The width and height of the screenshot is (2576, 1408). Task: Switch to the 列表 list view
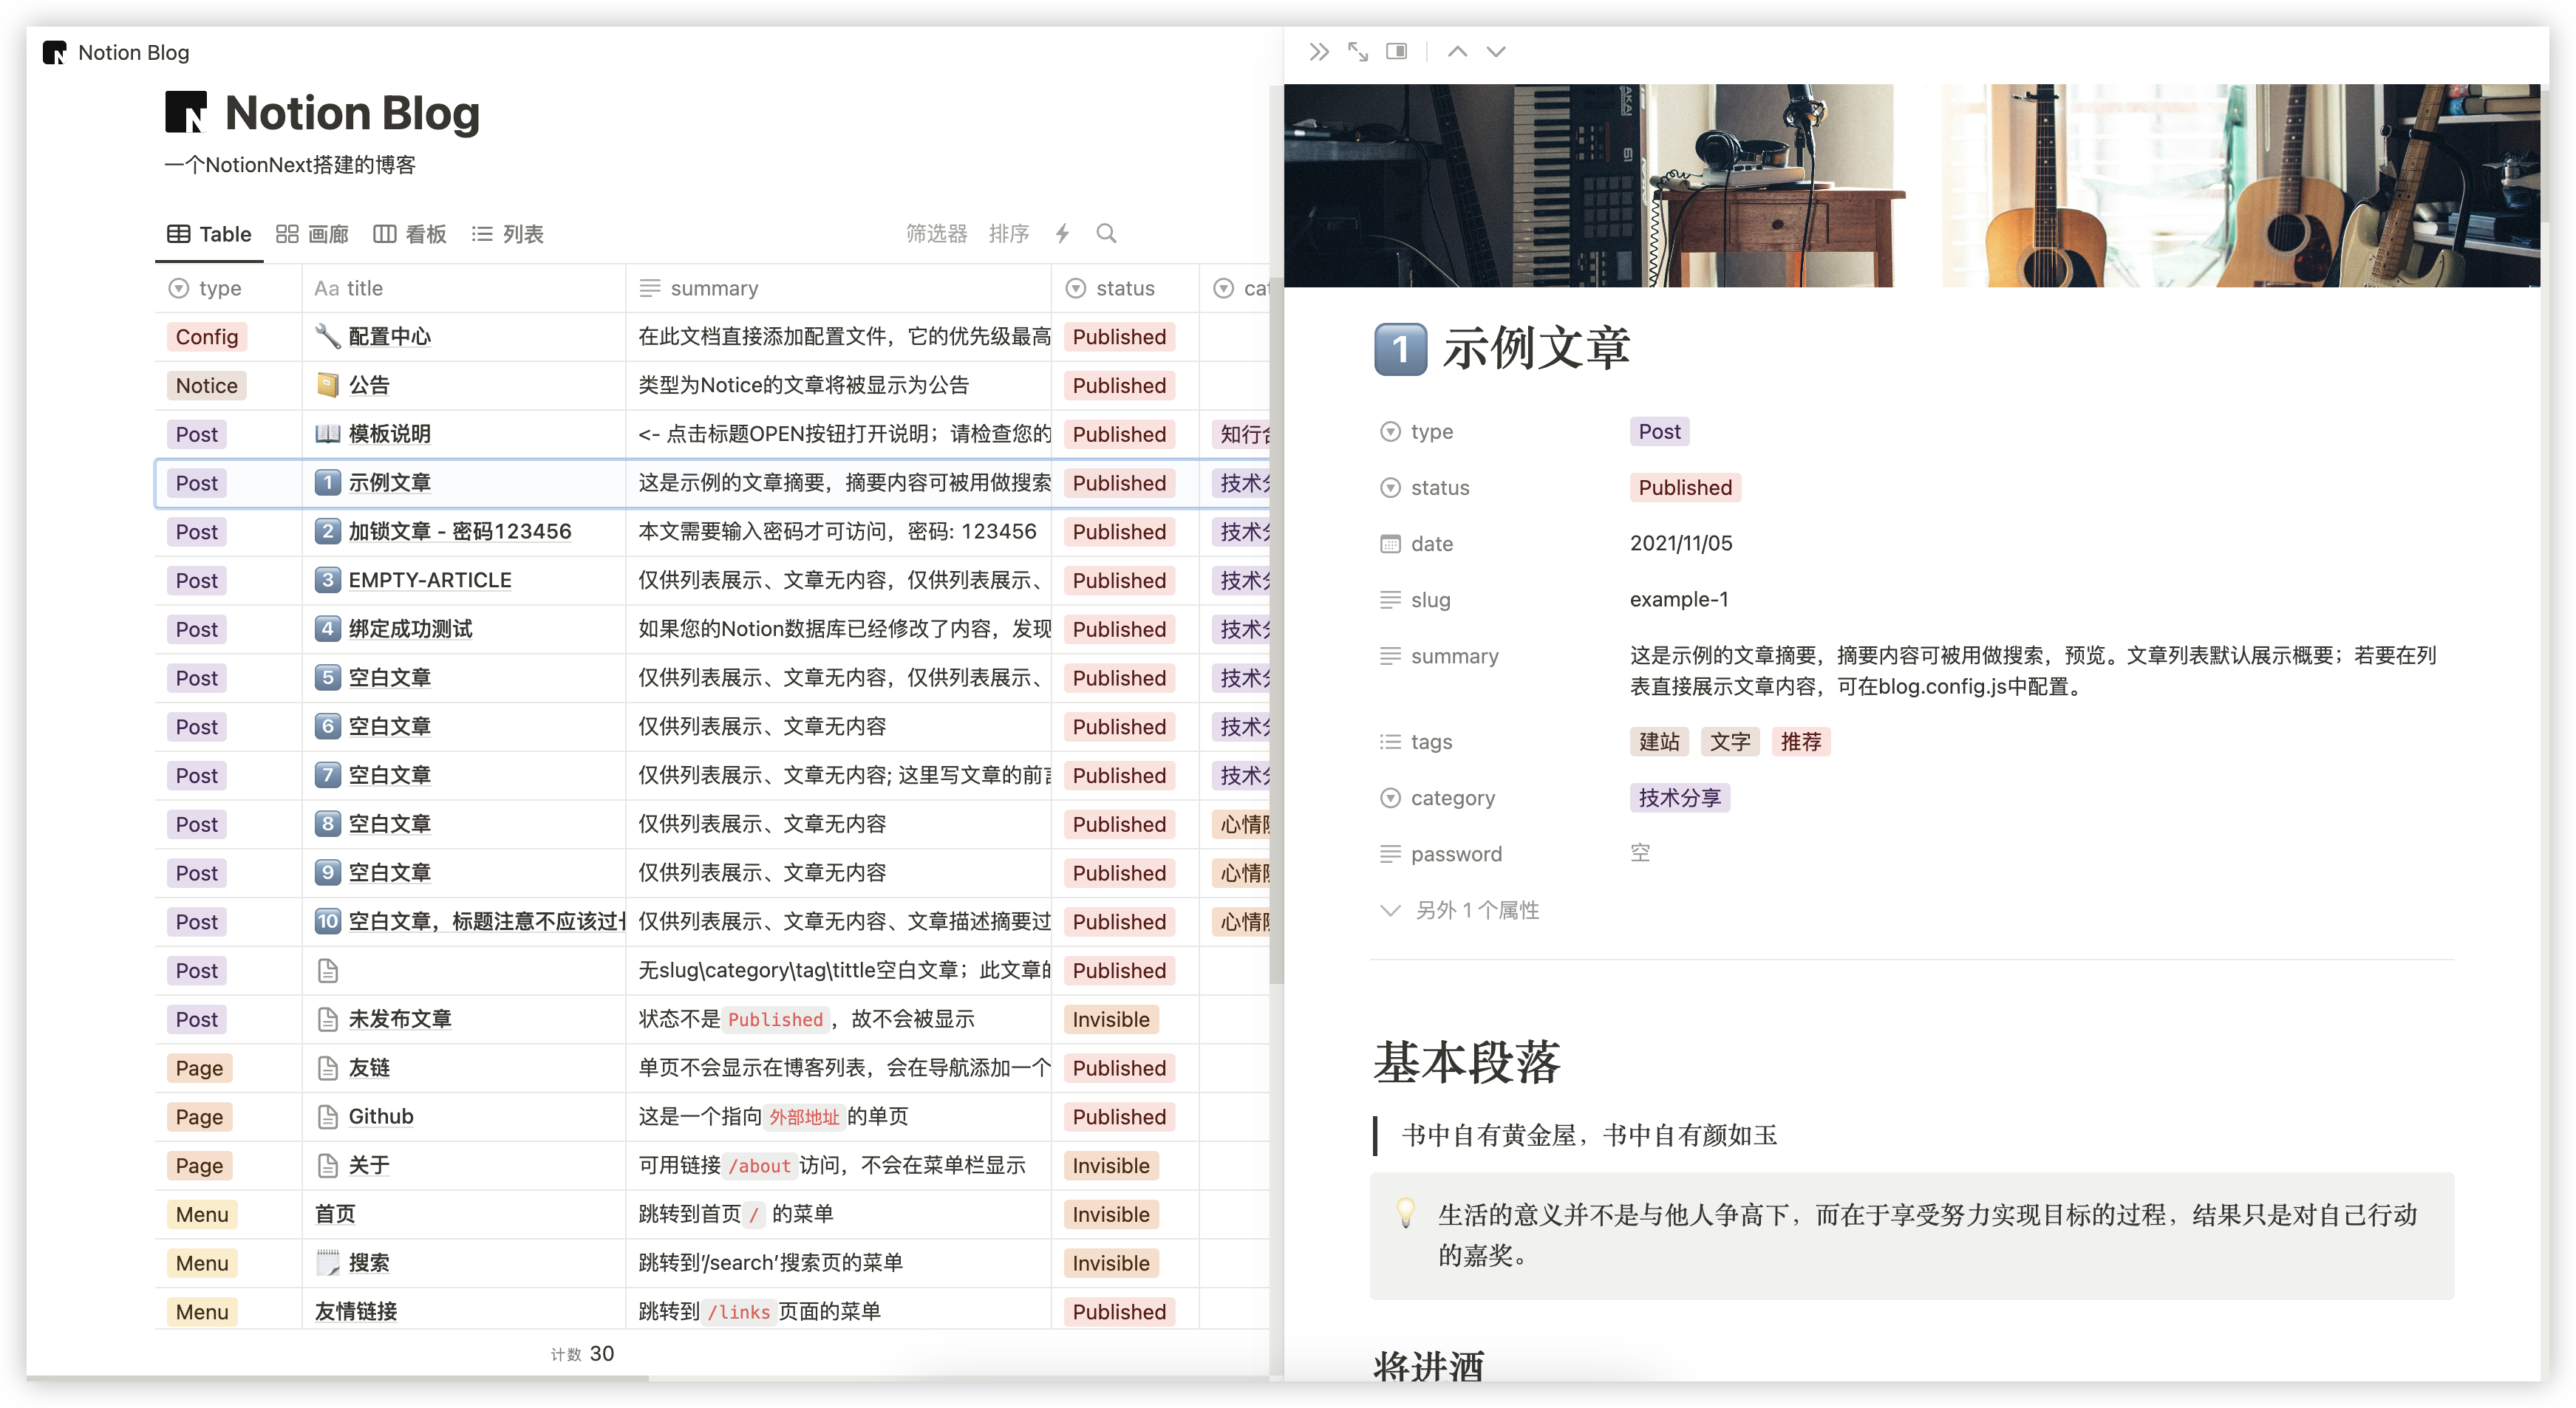[x=507, y=234]
